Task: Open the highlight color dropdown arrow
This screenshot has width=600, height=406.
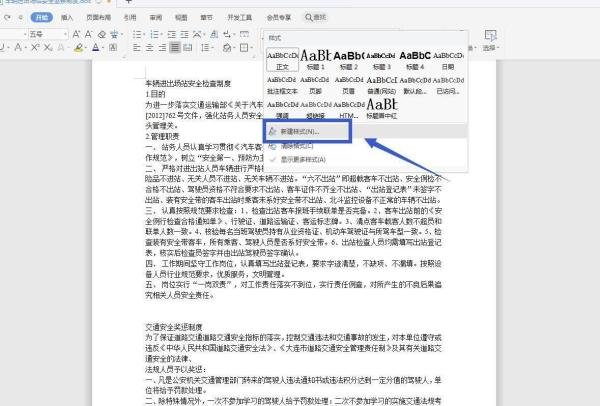Action: 86,48
